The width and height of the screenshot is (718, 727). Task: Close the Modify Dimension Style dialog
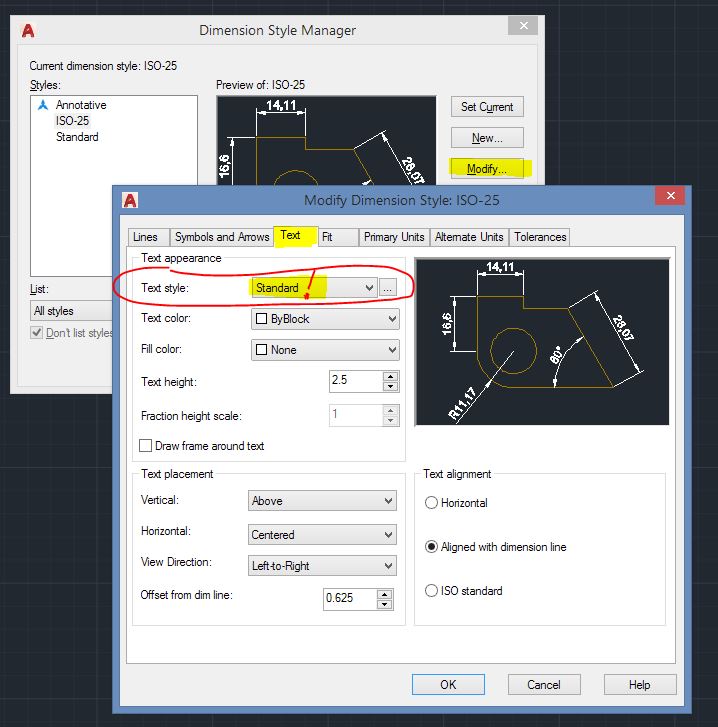tap(670, 195)
